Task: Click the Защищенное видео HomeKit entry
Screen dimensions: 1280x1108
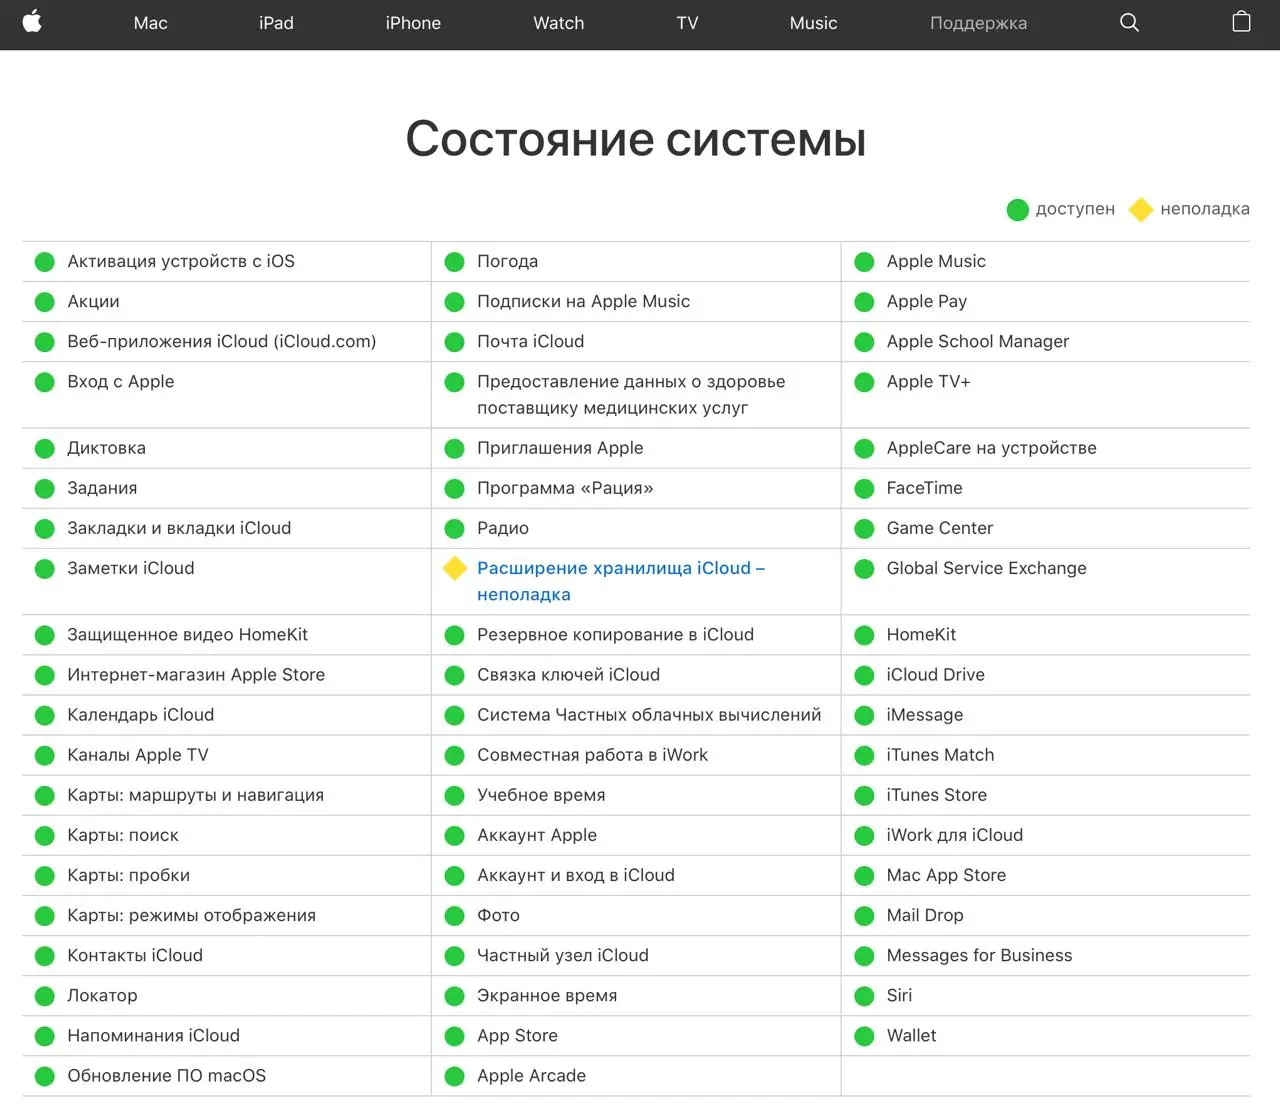Action: point(188,635)
